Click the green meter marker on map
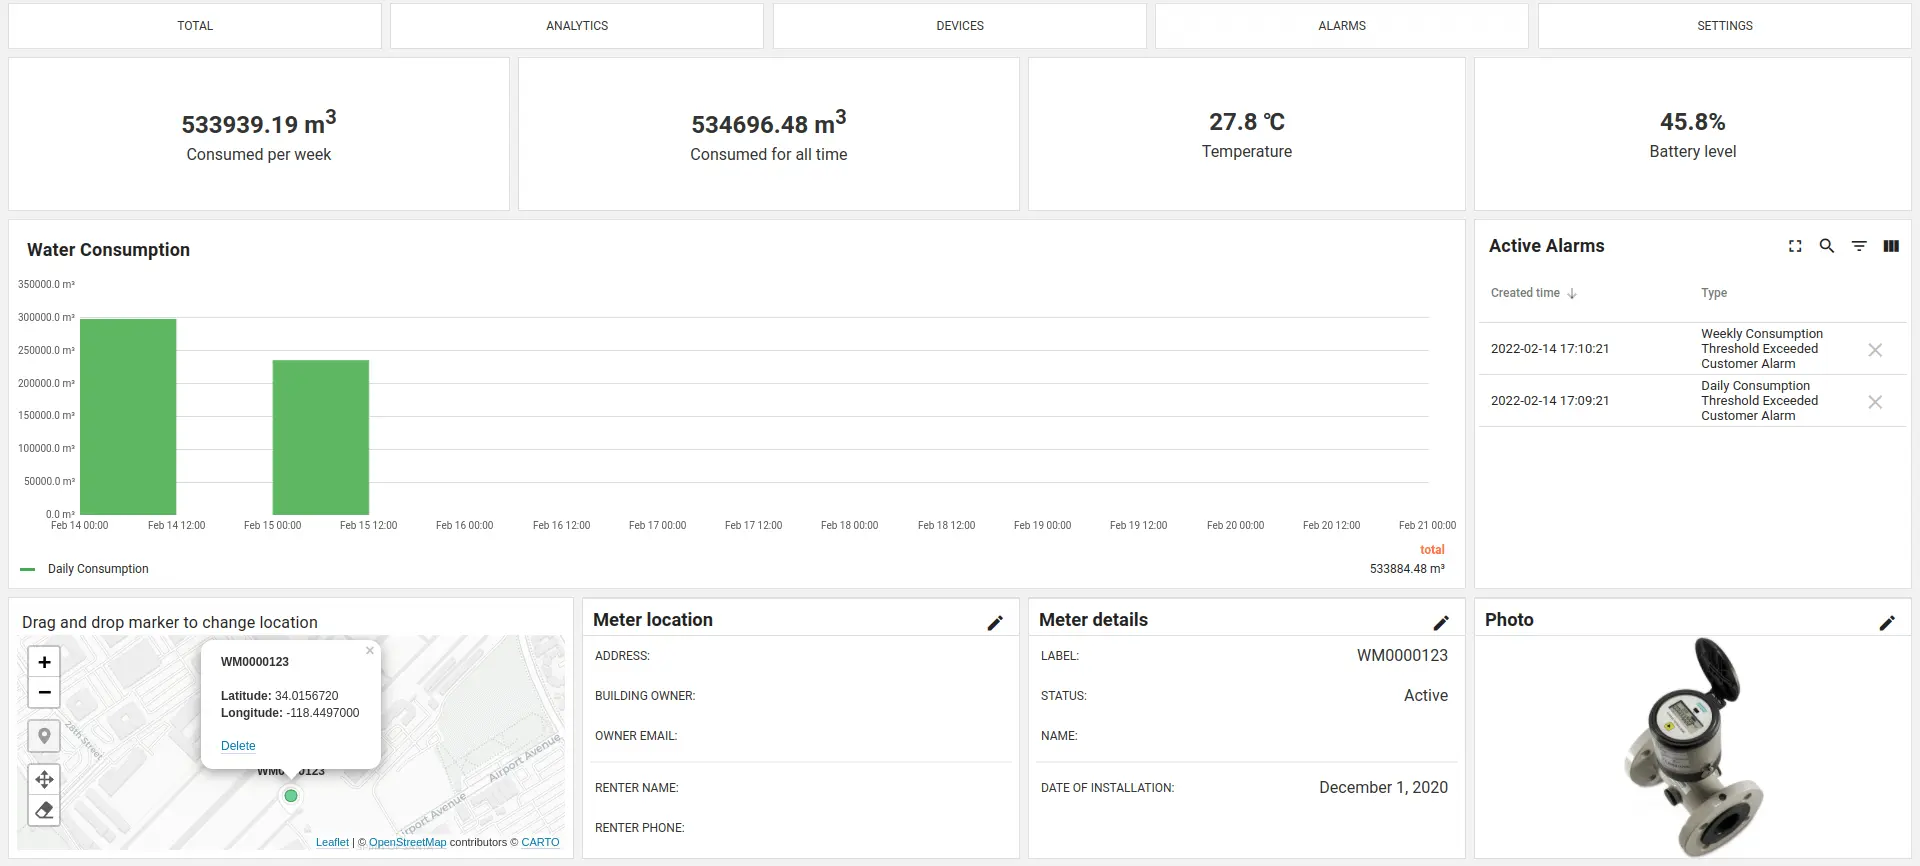The height and width of the screenshot is (866, 1920). point(291,796)
